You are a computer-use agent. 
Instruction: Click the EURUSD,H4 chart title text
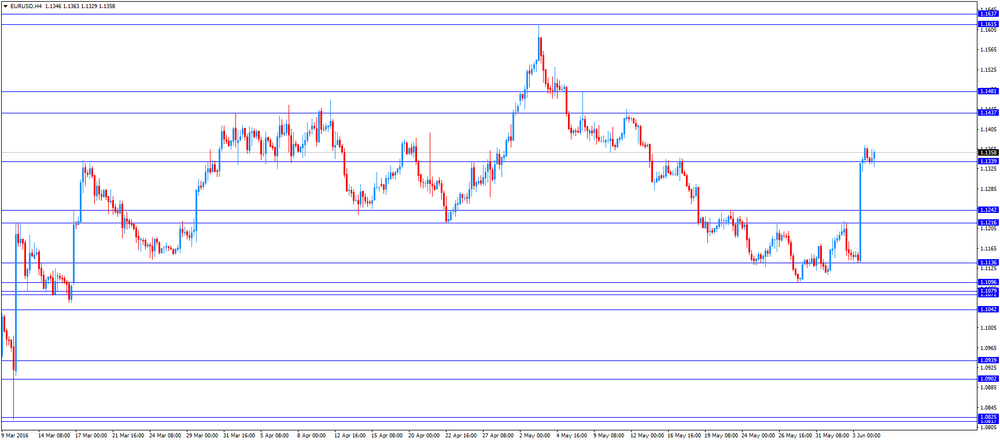point(26,6)
